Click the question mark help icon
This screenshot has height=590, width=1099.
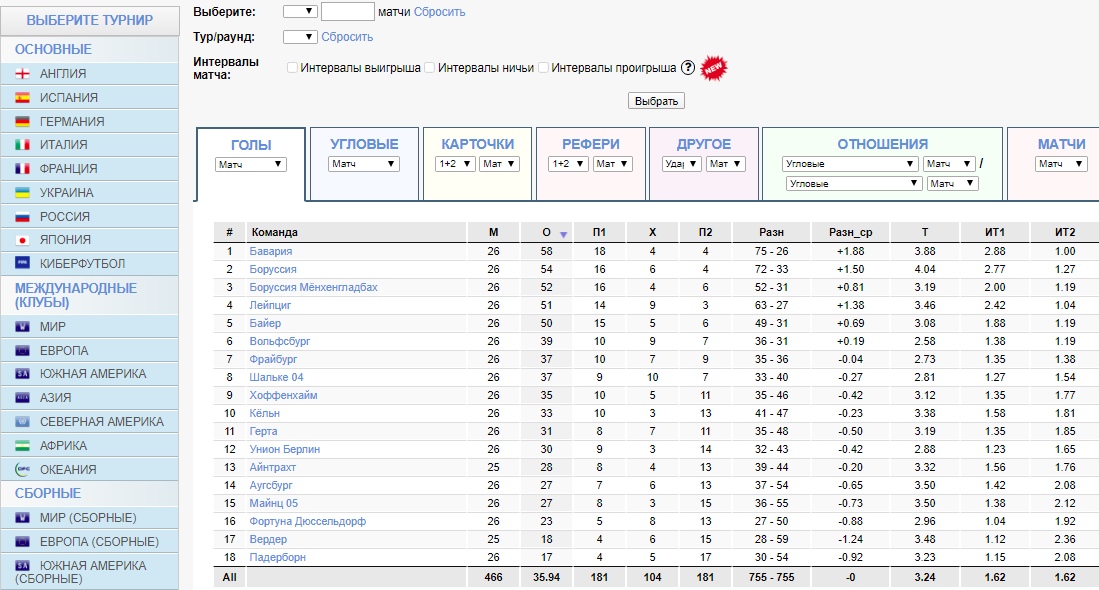click(687, 68)
